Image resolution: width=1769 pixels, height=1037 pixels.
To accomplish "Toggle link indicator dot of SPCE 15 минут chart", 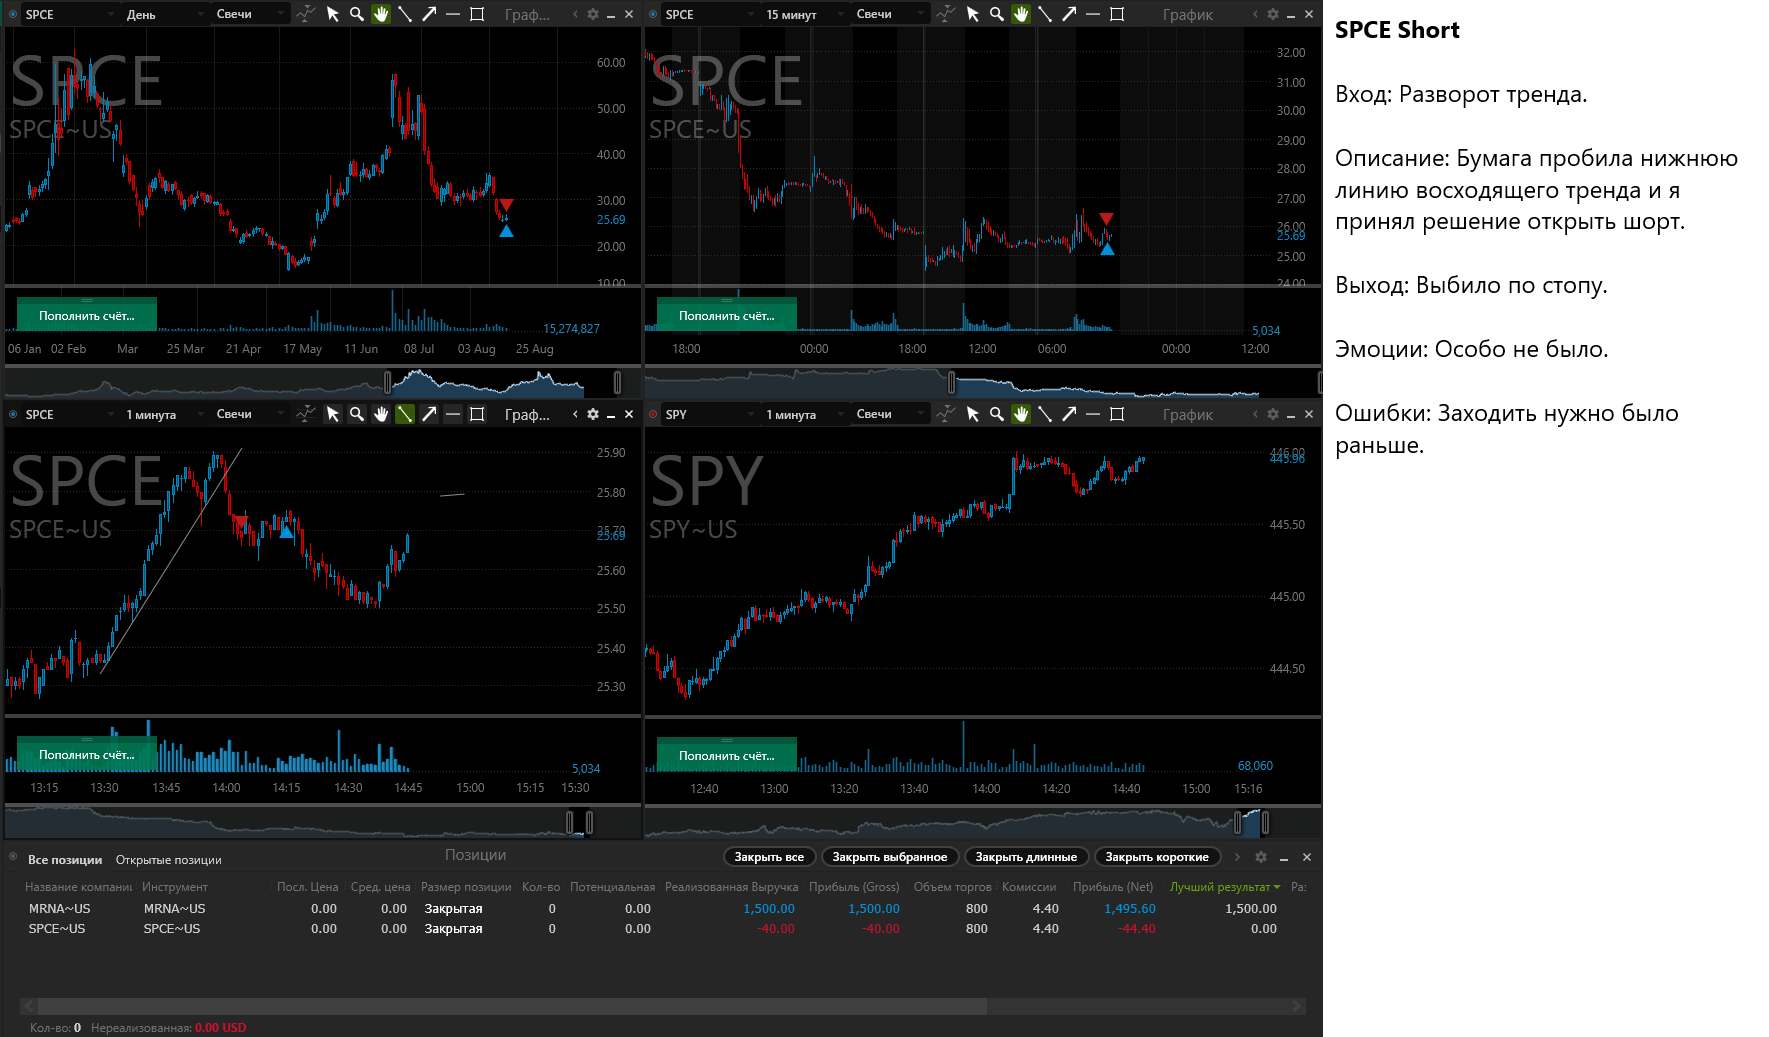I will (653, 14).
